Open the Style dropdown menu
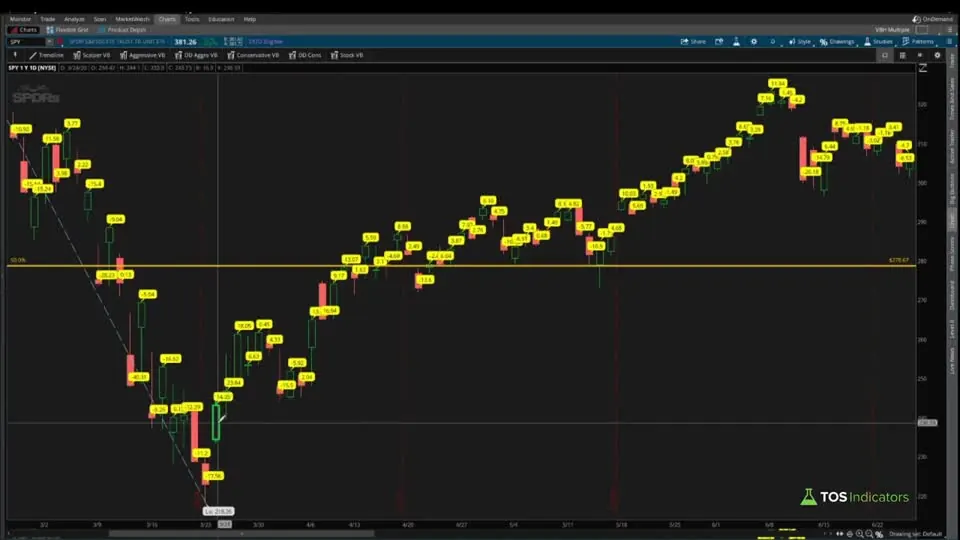 (800, 42)
